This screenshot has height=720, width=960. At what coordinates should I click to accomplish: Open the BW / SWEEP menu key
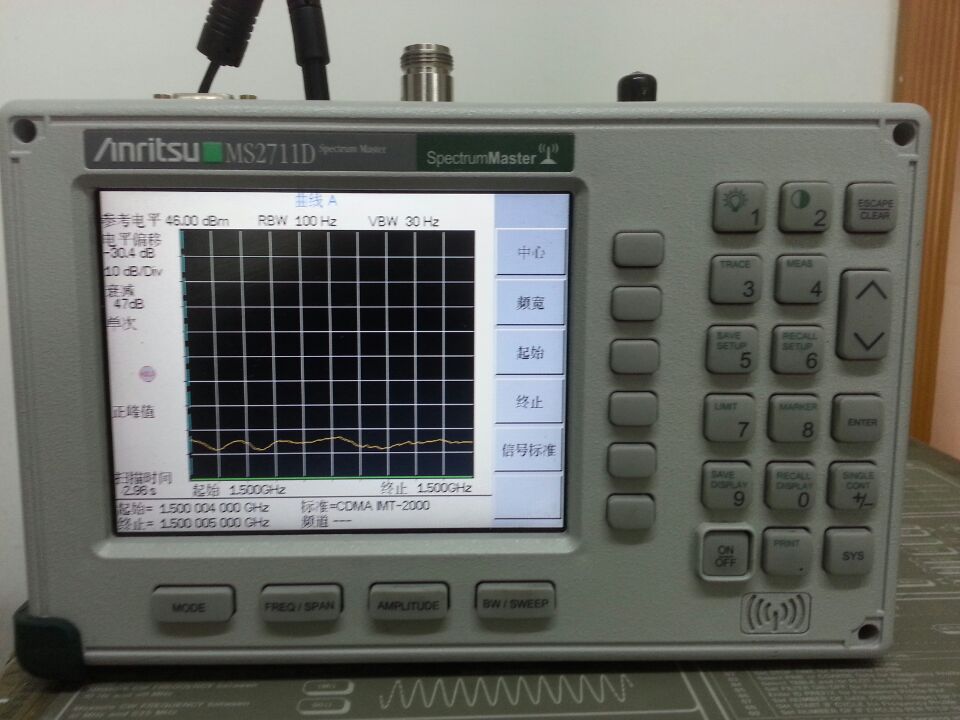pyautogui.click(x=516, y=602)
